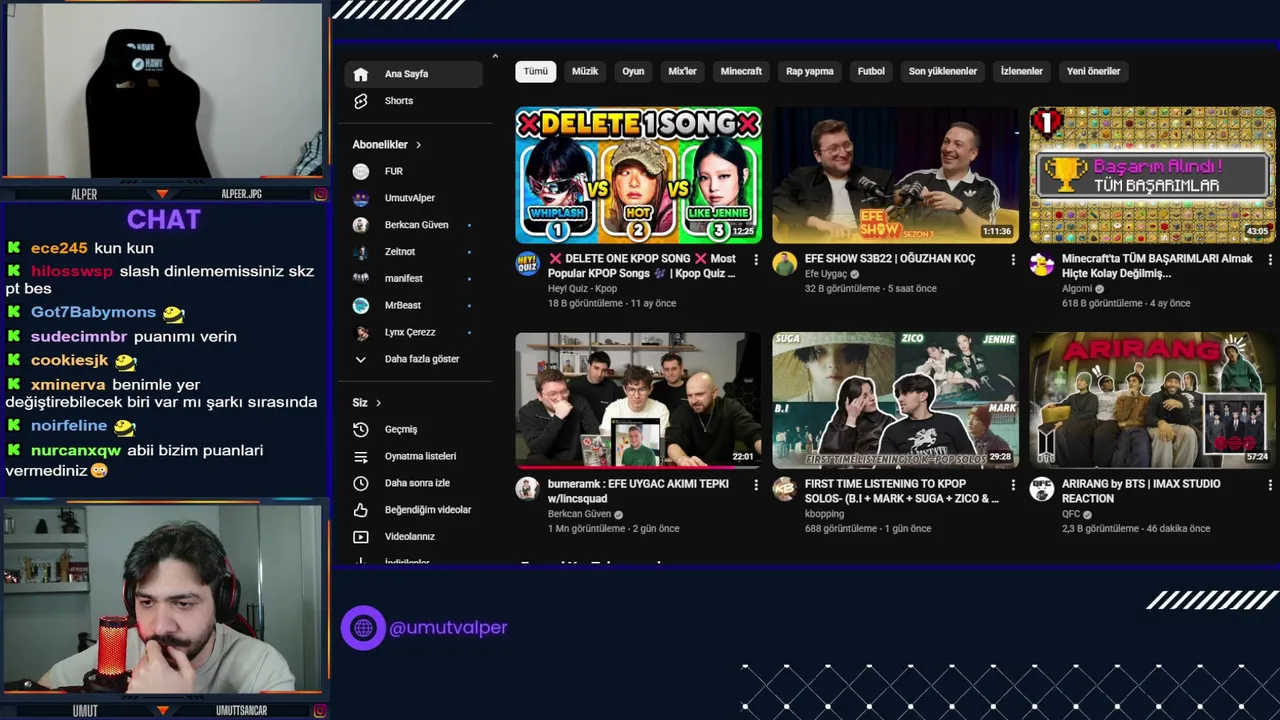1280x720 pixels.
Task: Select the İzlenenler filter chip
Action: 1022,71
